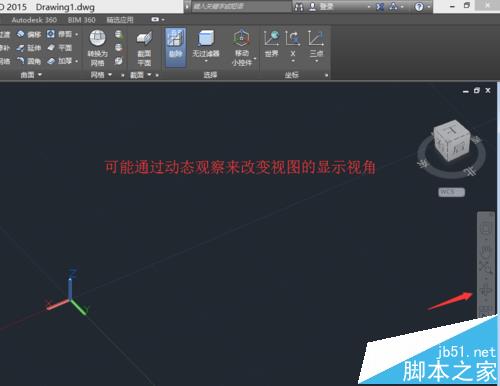
Task: Open dropdown arrow beside ribbon minimize toggle
Action: 163,20
